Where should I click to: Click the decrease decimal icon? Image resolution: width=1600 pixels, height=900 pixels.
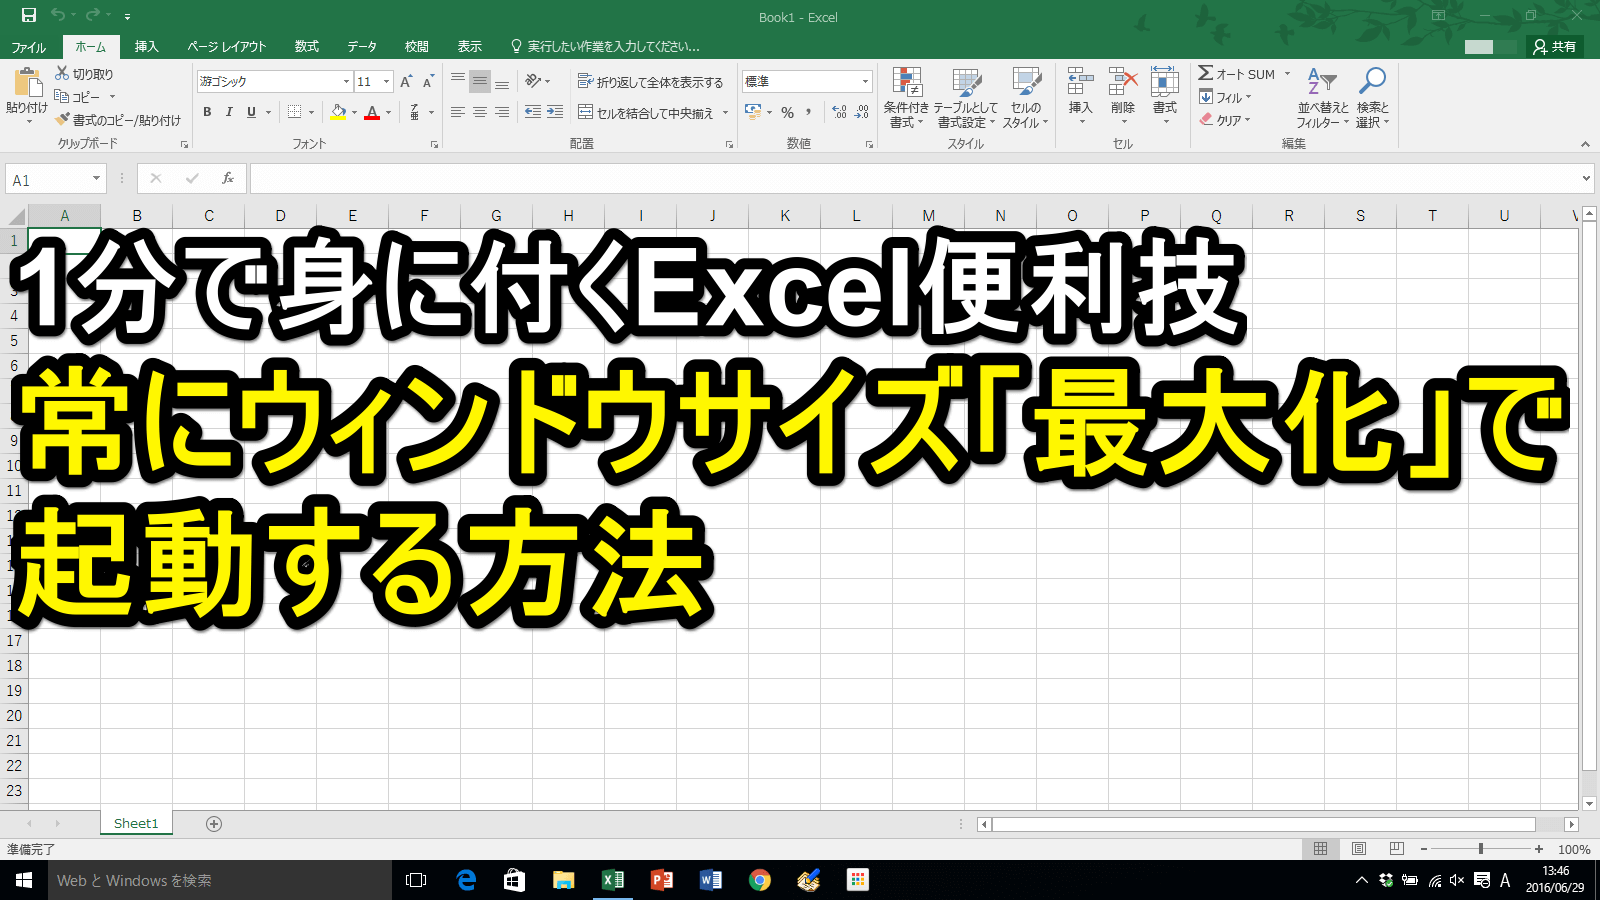click(x=862, y=112)
